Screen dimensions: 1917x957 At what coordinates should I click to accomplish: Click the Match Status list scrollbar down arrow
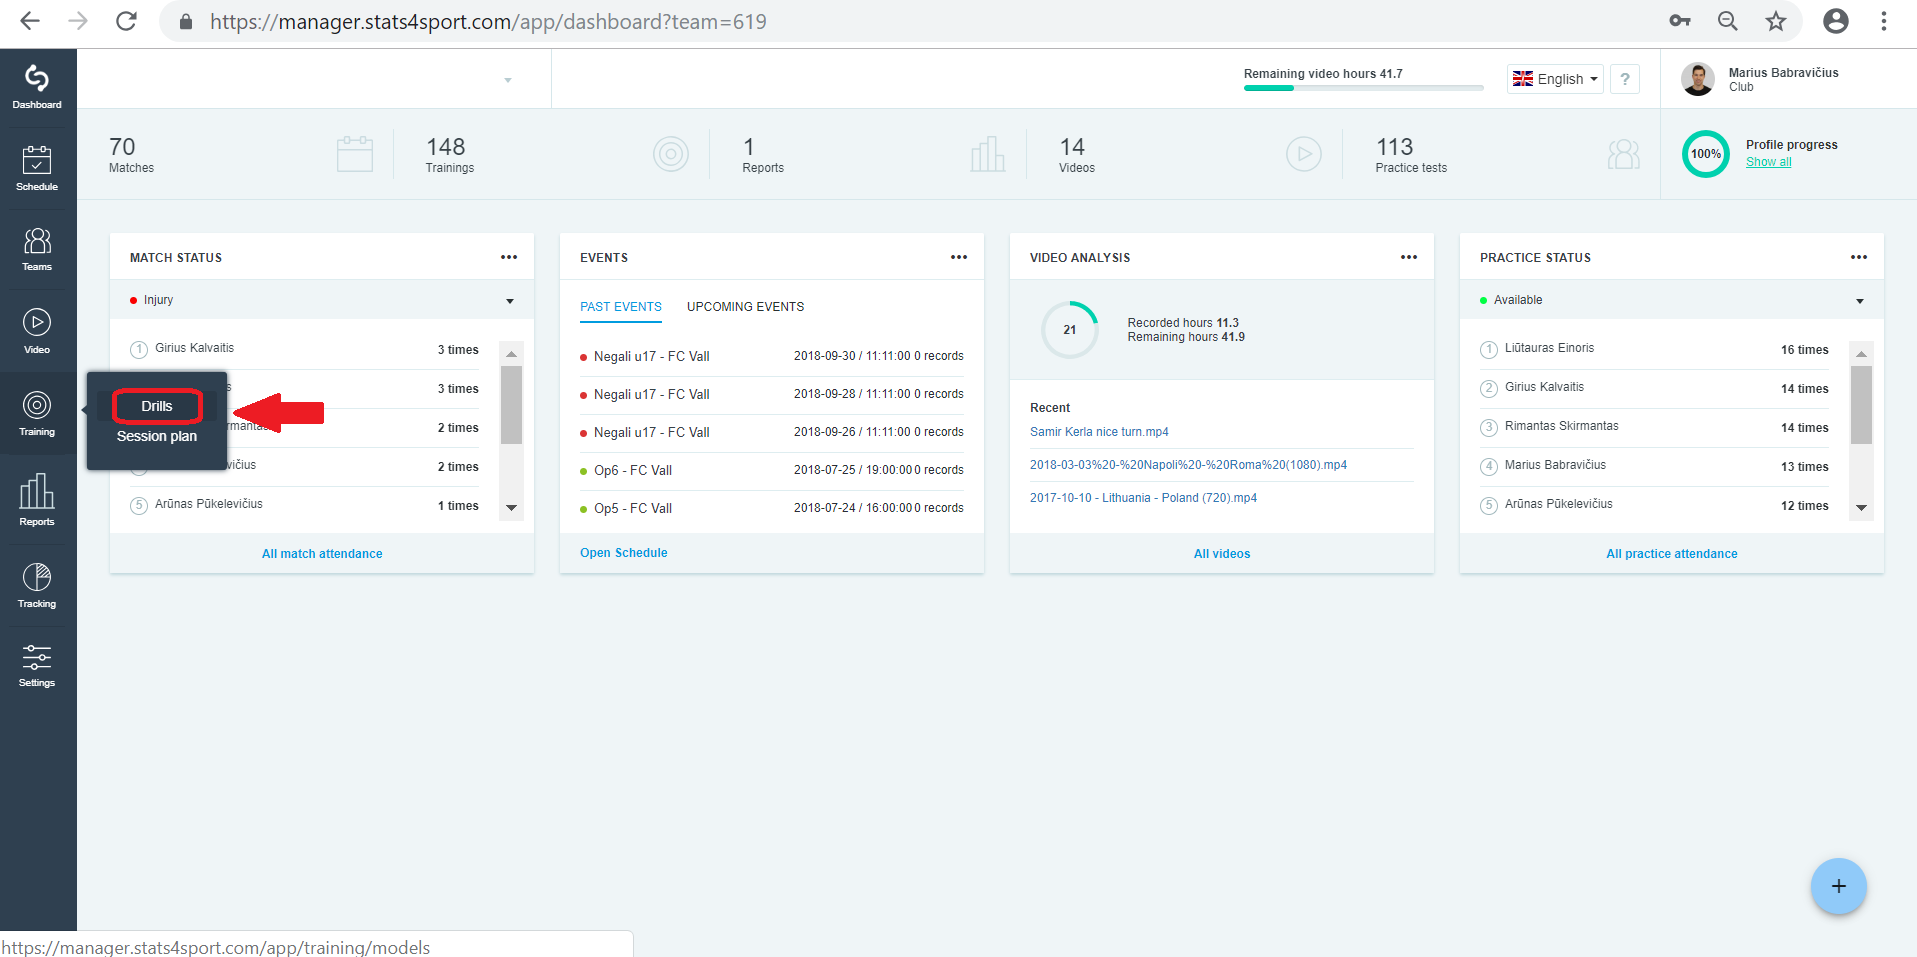[x=511, y=508]
